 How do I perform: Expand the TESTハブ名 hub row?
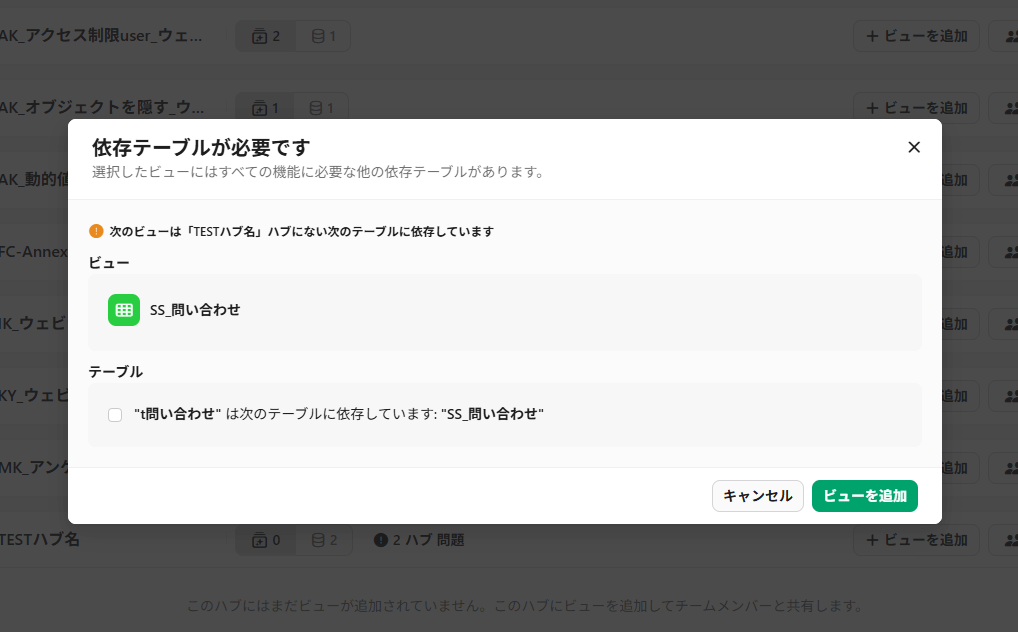(x=40, y=541)
